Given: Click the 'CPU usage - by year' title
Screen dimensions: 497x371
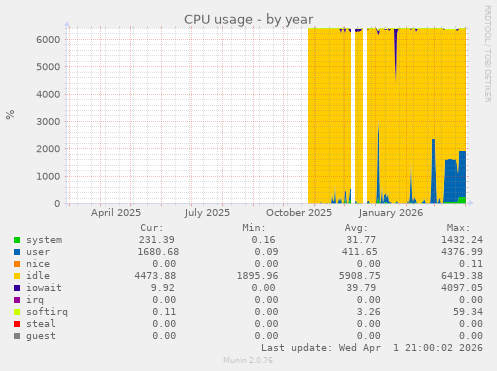Looking at the screenshot, I should (x=249, y=19).
